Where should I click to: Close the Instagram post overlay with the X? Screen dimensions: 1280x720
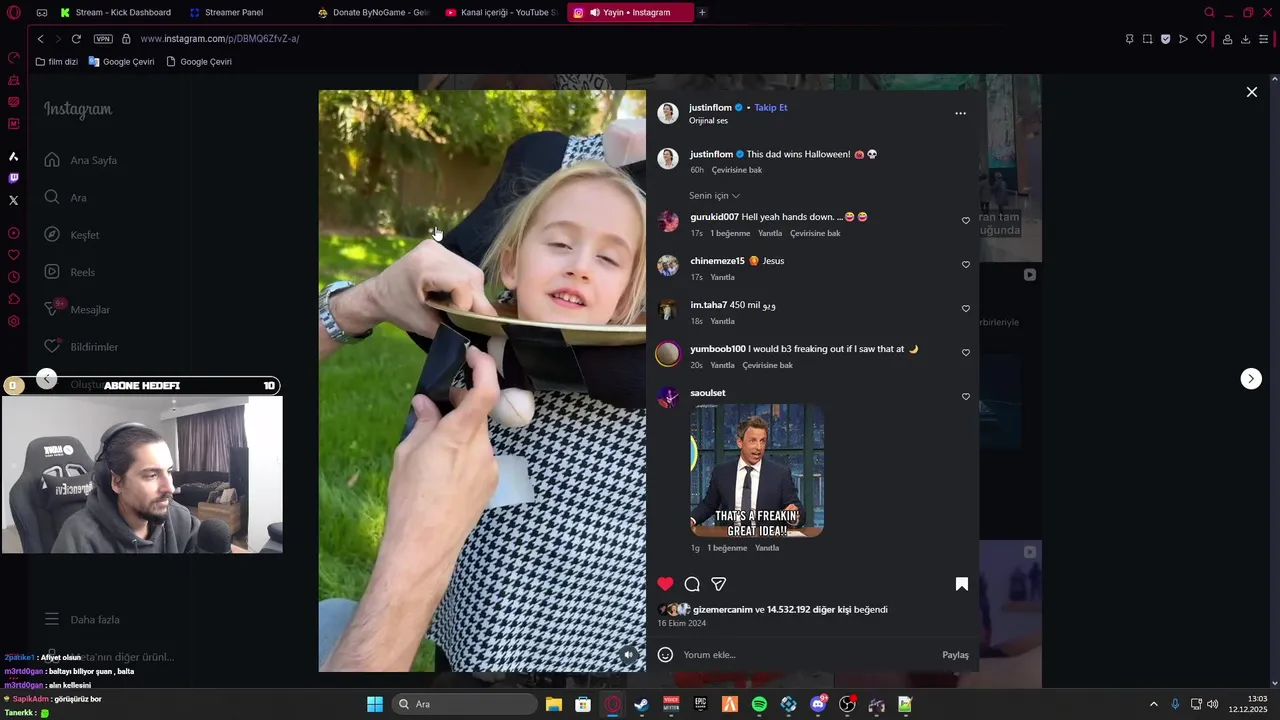(1251, 92)
